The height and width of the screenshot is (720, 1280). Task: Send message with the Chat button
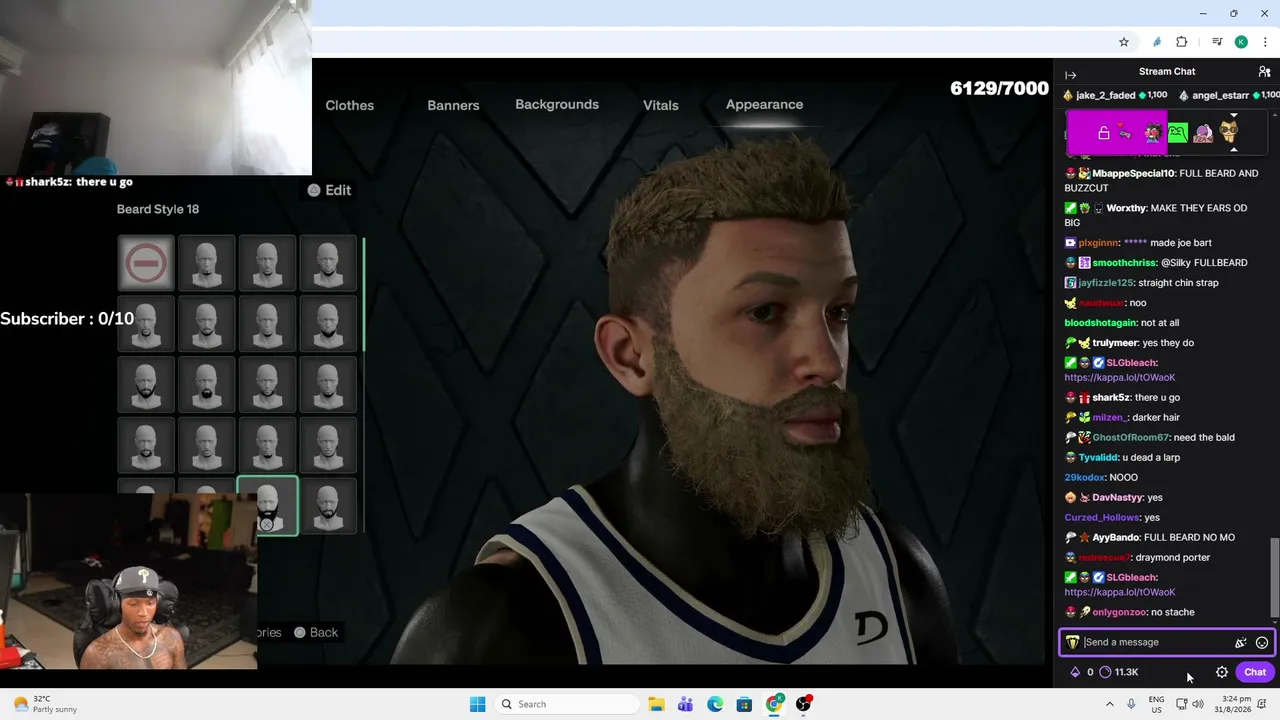click(1255, 672)
